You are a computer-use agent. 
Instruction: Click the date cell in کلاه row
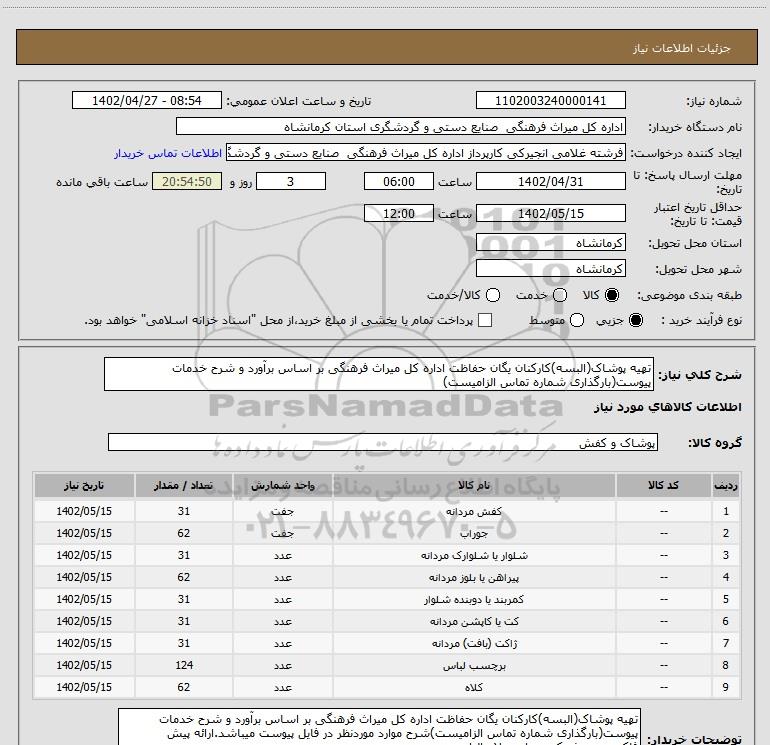(x=84, y=688)
